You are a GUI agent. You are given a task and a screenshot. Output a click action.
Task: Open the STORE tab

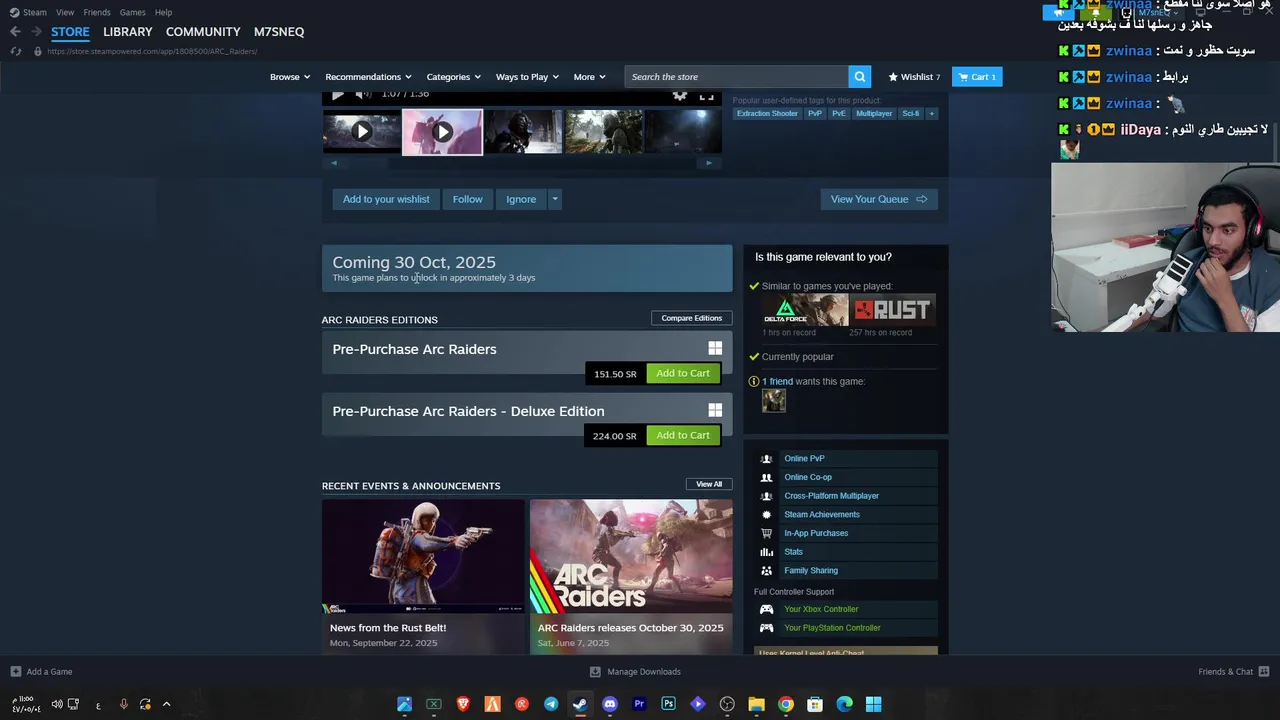coord(70,32)
